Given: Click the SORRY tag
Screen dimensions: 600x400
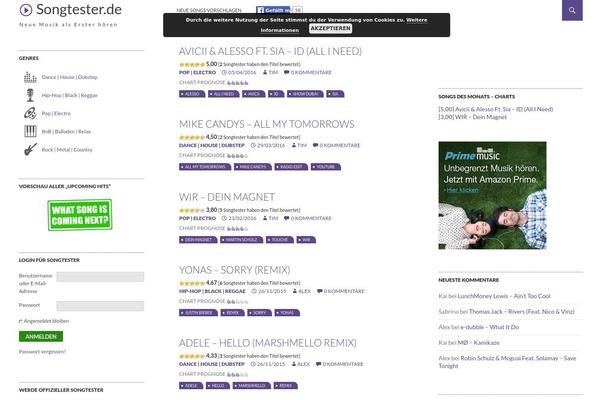Looking at the screenshot, I should (259, 313).
